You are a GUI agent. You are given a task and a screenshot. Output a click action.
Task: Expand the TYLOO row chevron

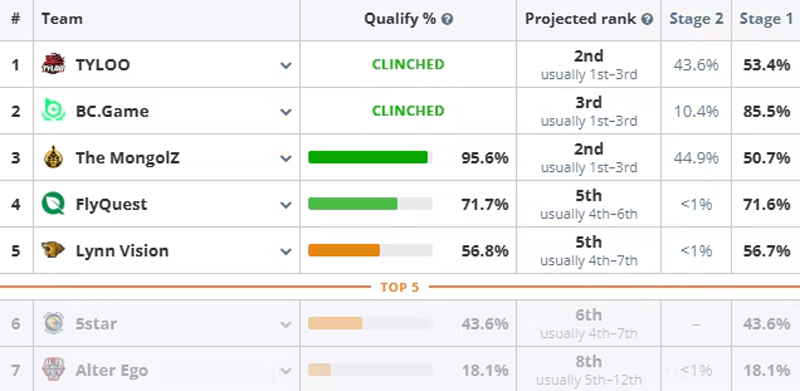click(x=286, y=65)
